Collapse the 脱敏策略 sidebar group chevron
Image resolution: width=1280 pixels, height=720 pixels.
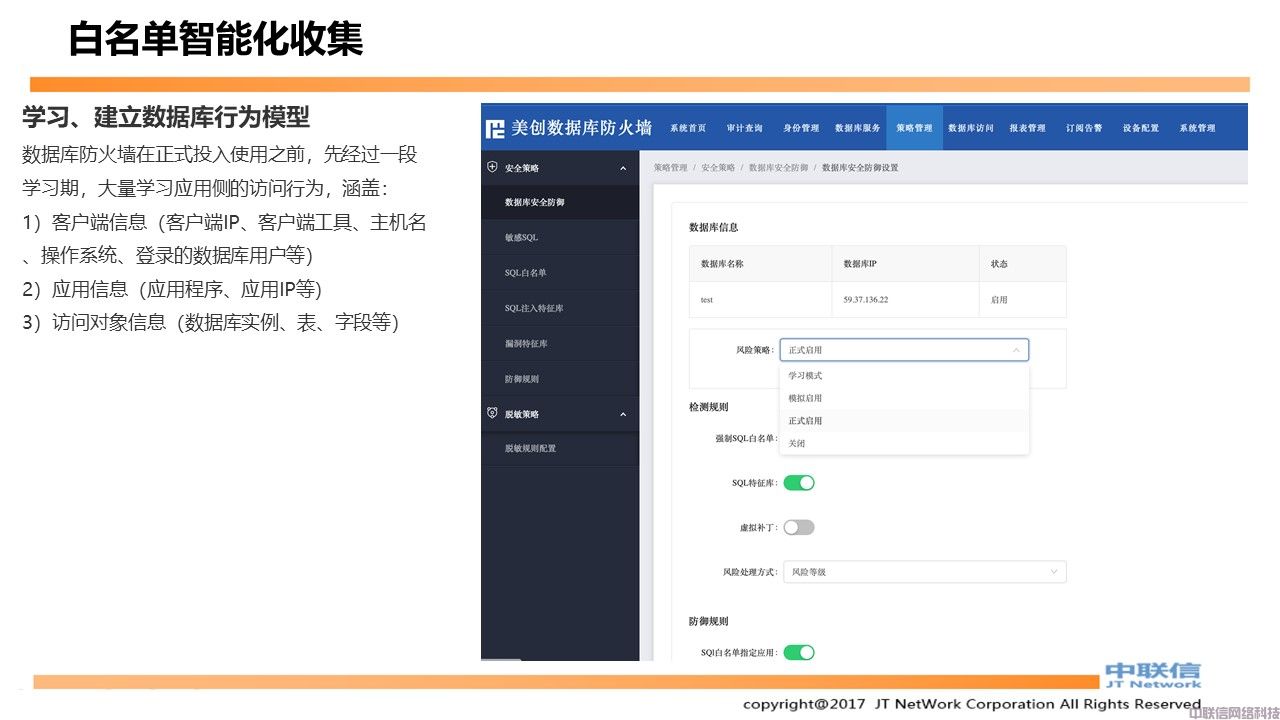click(x=623, y=414)
